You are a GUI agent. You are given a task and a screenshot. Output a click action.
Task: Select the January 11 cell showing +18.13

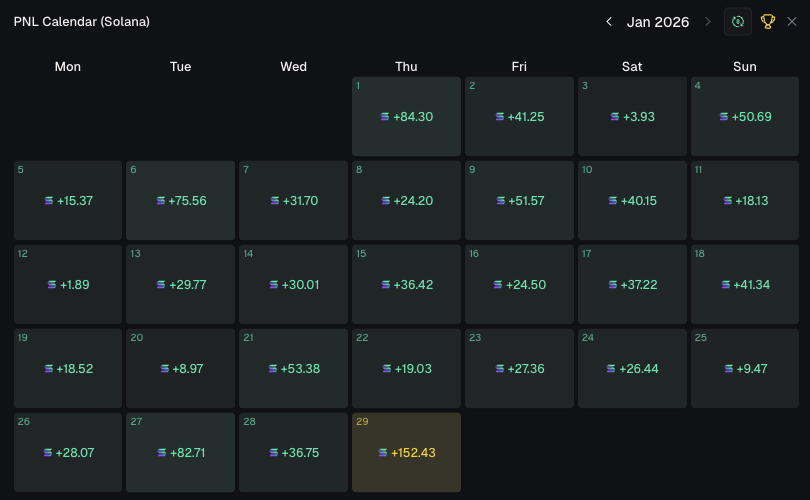tap(745, 200)
